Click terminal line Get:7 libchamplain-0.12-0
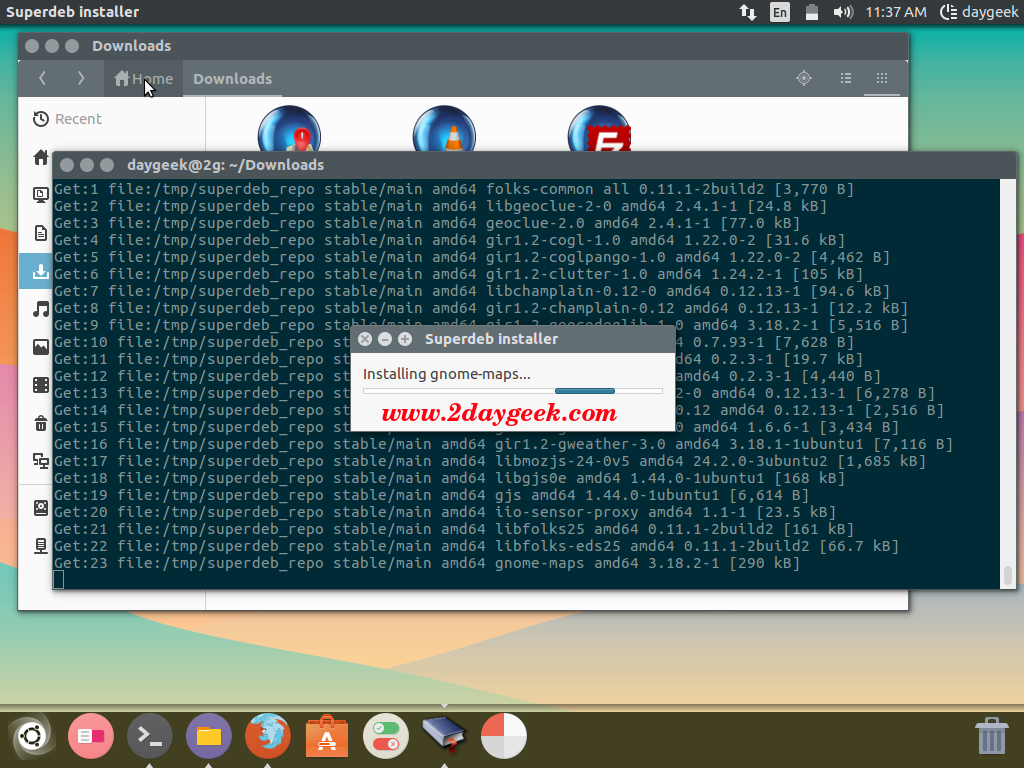The image size is (1024, 768). (x=472, y=291)
